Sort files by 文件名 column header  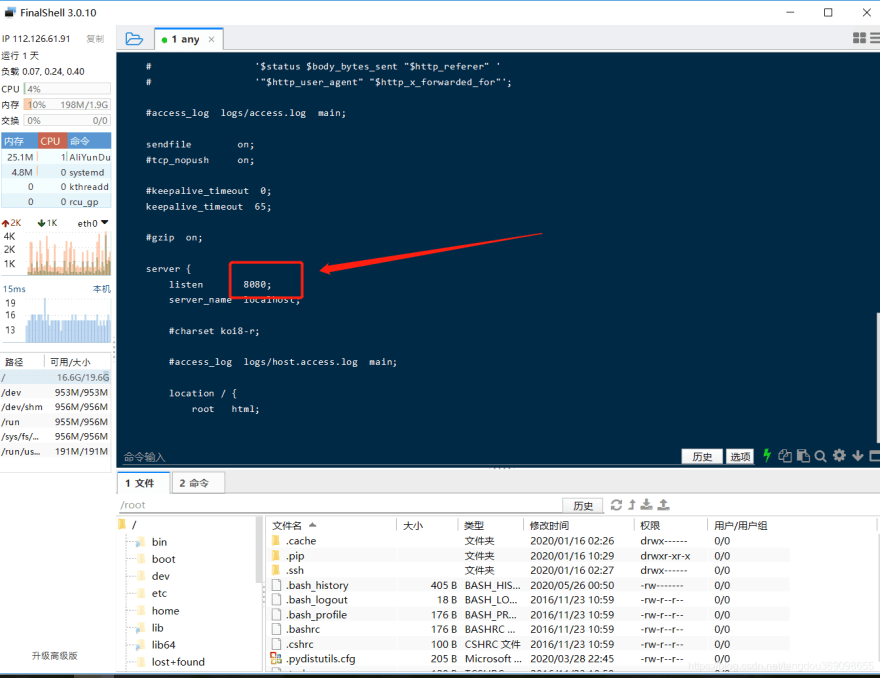click(x=331, y=525)
